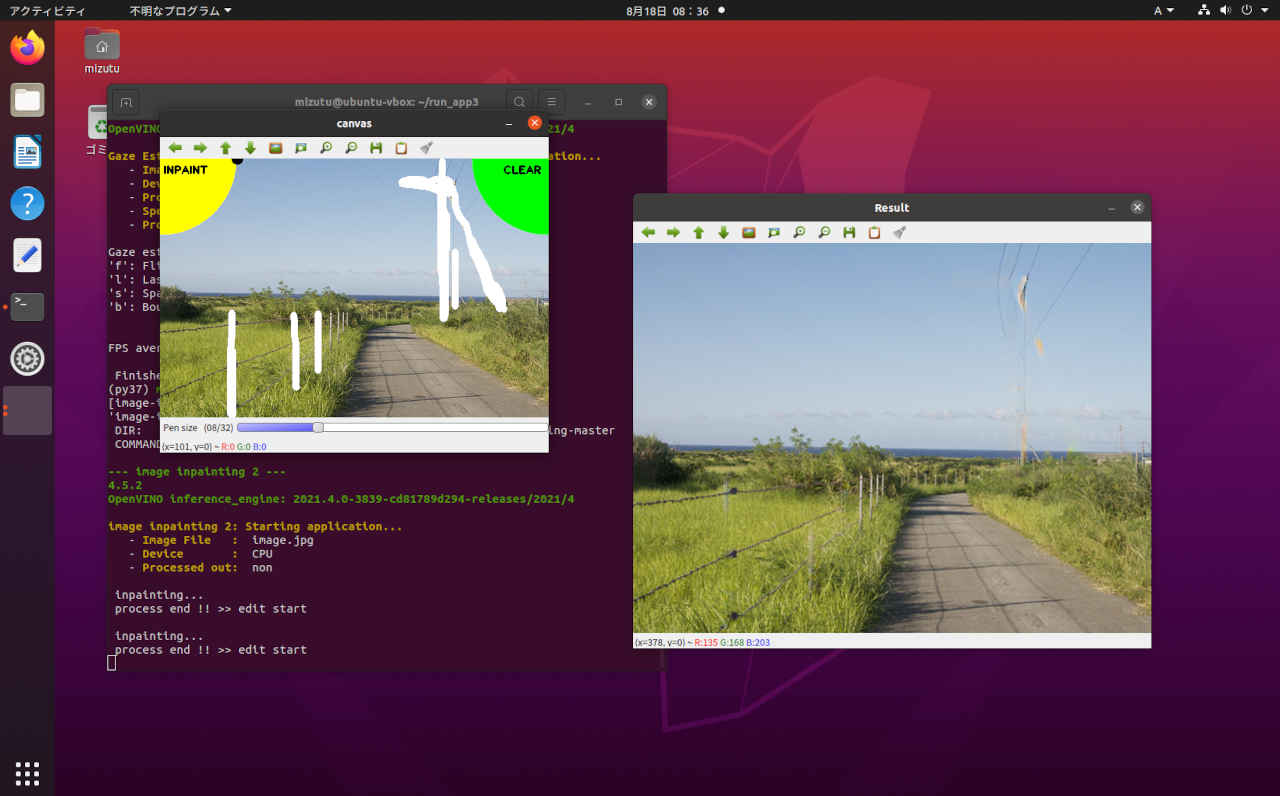Screen dimensions: 1280x796
Task: Adjust the Pen size slider
Action: pyautogui.click(x=317, y=427)
